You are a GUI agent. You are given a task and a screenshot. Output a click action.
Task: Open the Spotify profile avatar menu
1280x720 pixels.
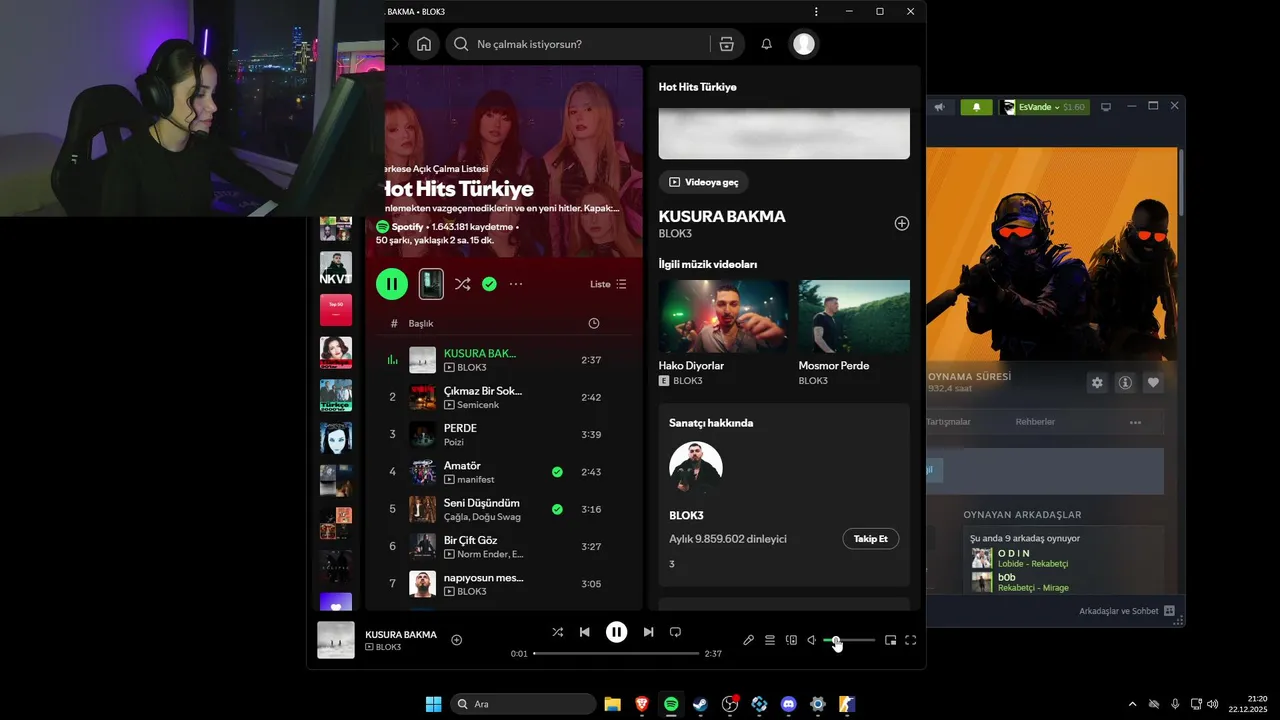click(x=804, y=44)
